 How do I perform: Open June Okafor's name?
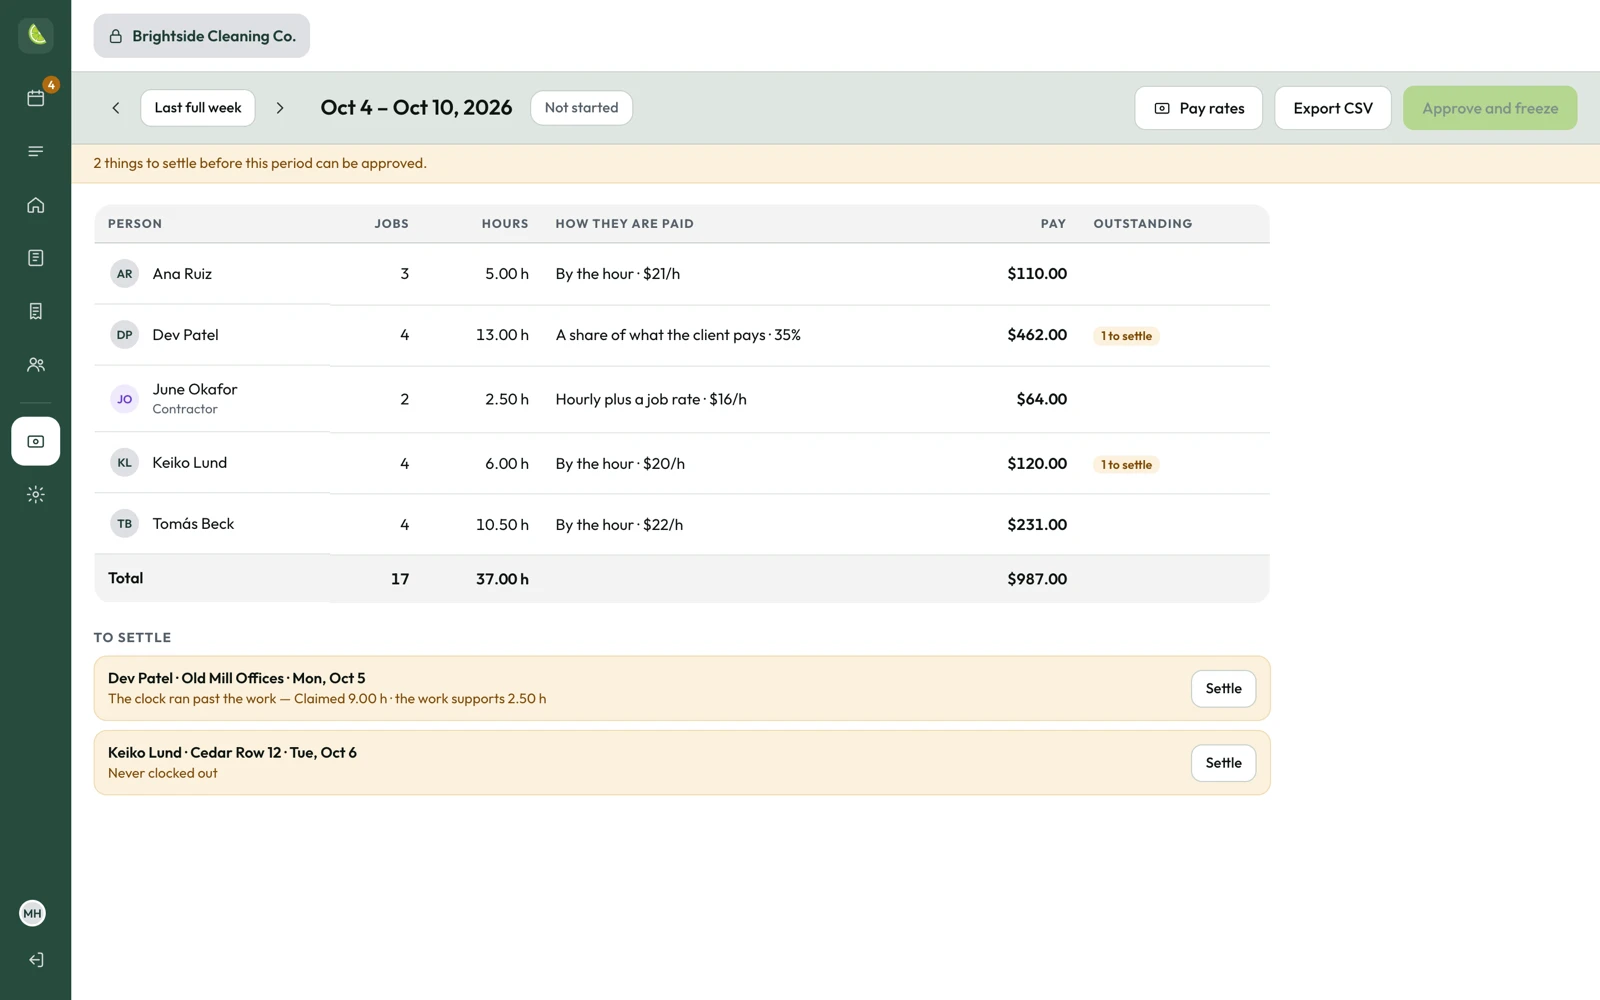[195, 389]
